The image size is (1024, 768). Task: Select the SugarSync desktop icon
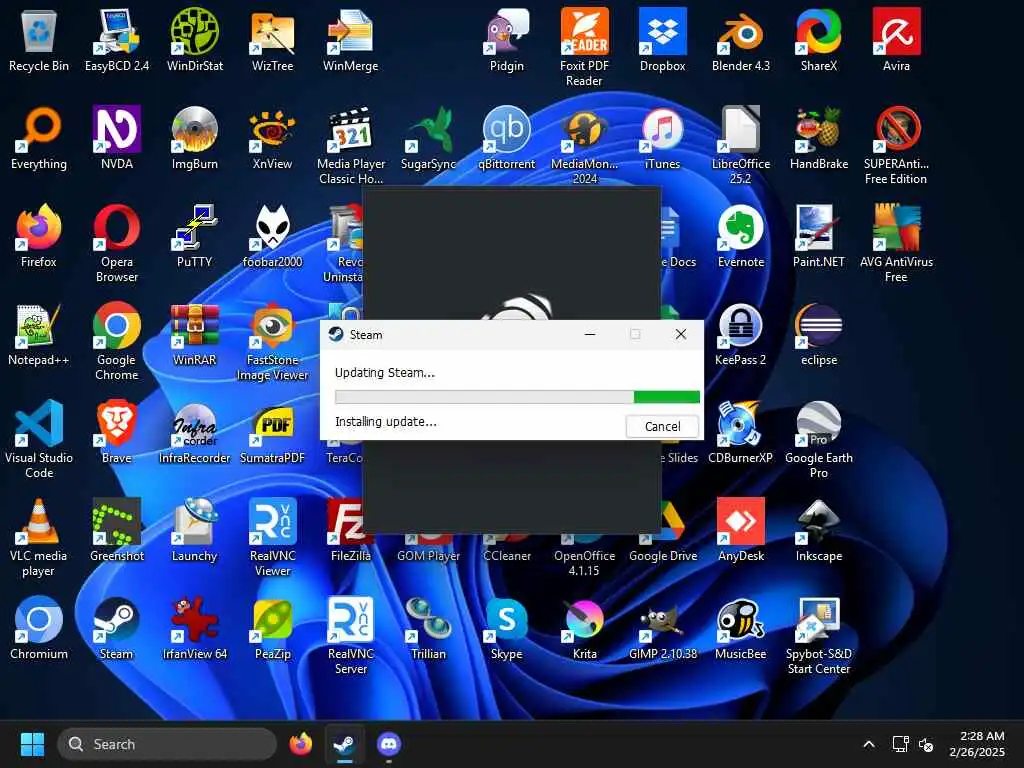[x=428, y=137]
